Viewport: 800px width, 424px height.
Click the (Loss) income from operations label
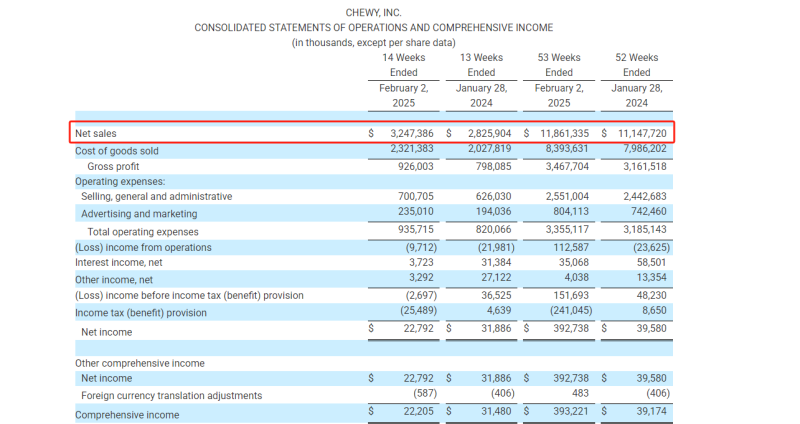pyautogui.click(x=143, y=247)
